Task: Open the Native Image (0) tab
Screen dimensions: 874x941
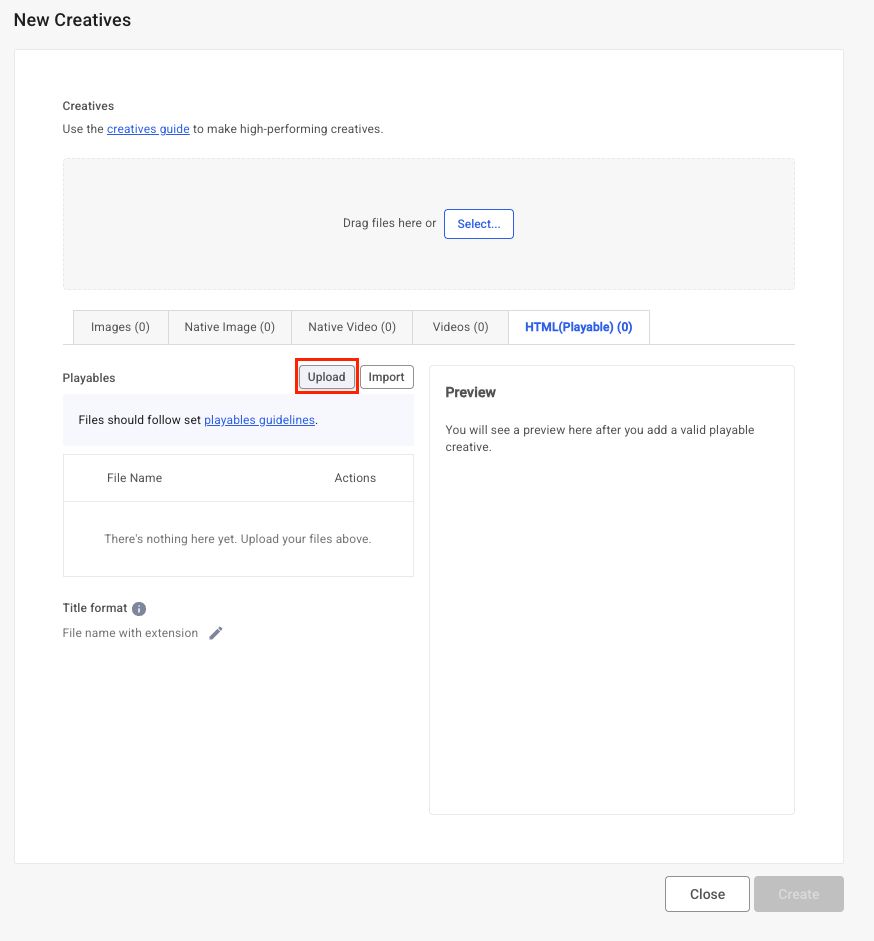Action: (229, 327)
